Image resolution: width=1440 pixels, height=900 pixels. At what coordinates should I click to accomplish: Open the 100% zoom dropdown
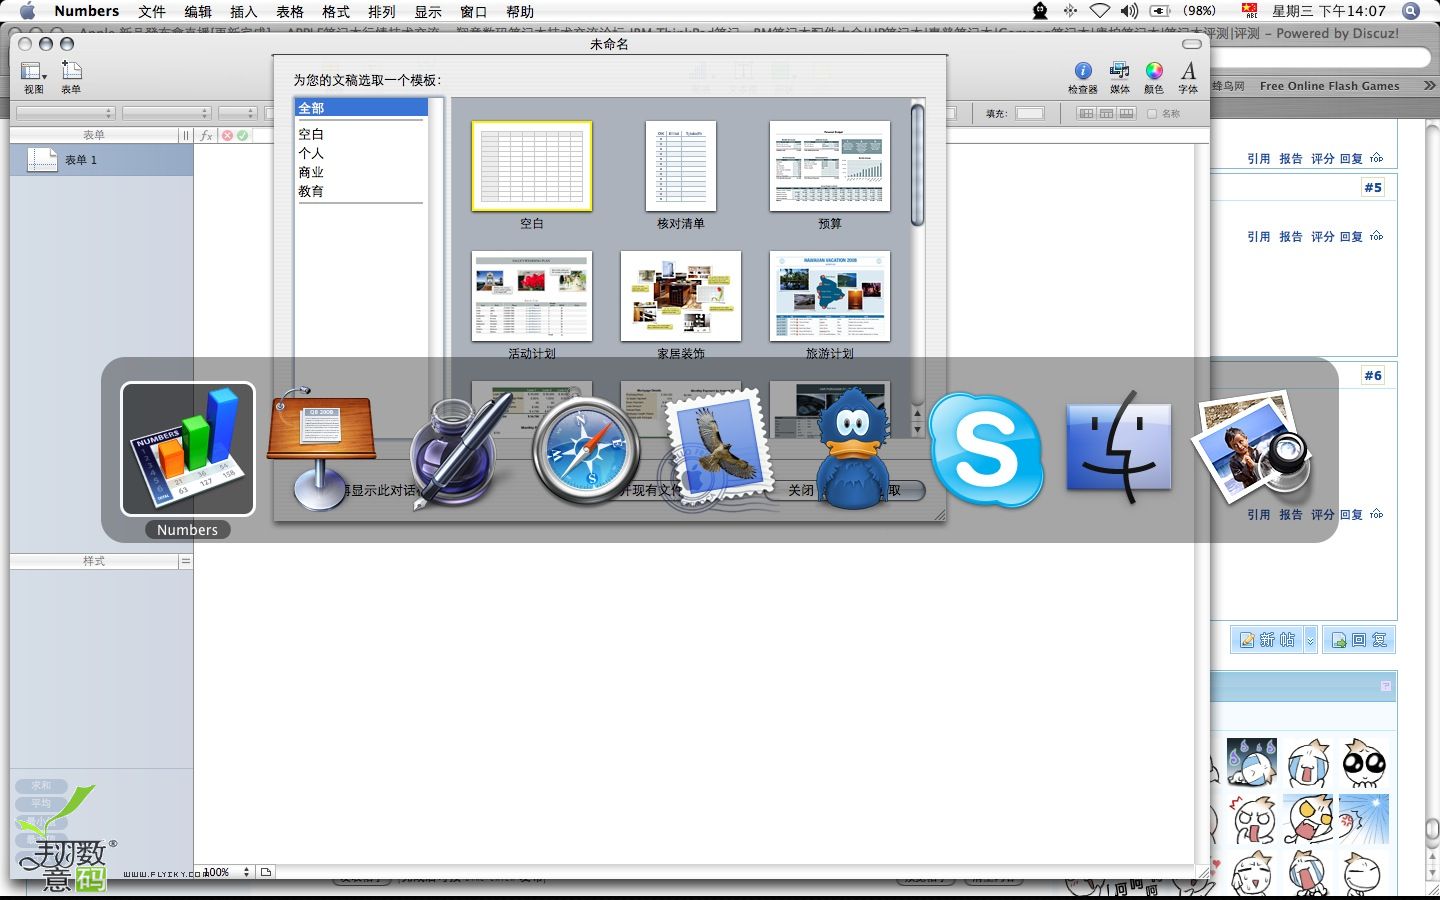[225, 872]
